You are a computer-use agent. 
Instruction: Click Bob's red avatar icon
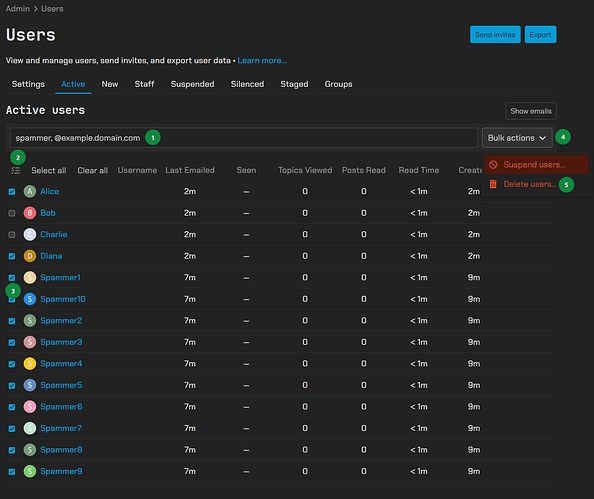30,213
